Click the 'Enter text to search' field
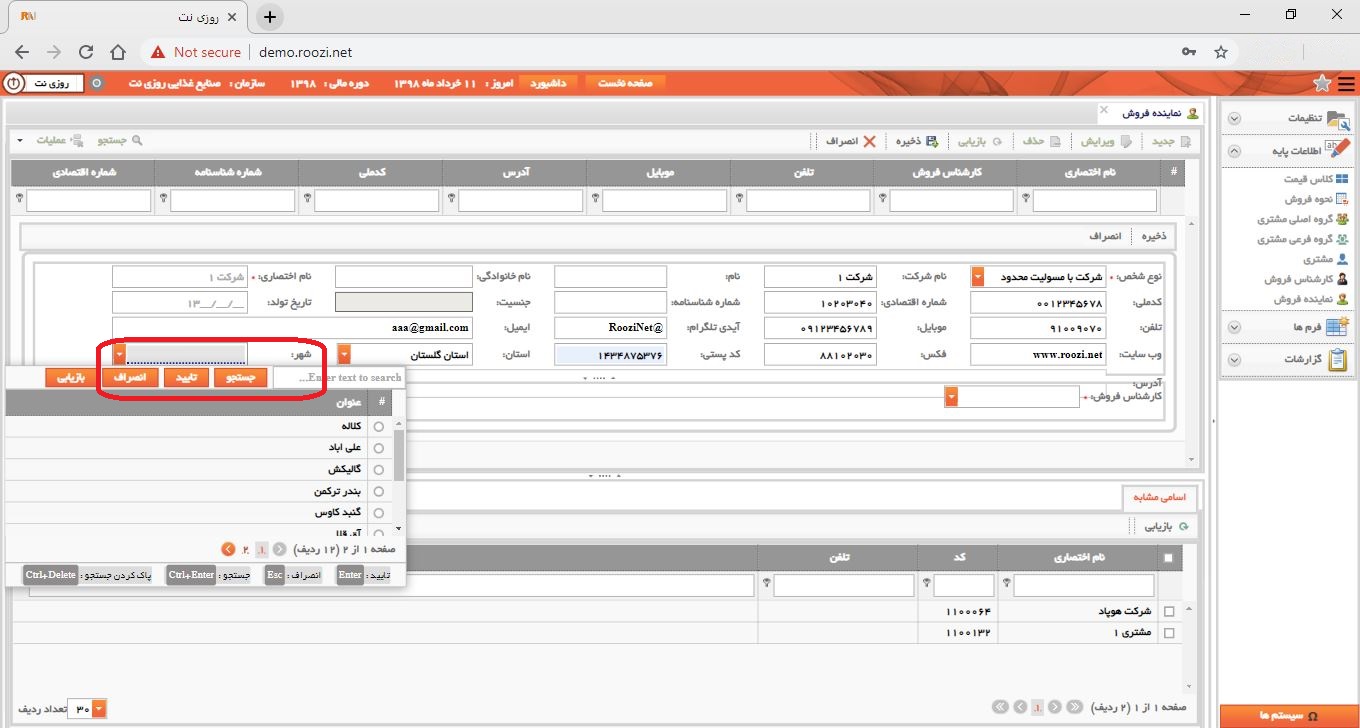Screen dimensions: 1360x728 (x=338, y=378)
